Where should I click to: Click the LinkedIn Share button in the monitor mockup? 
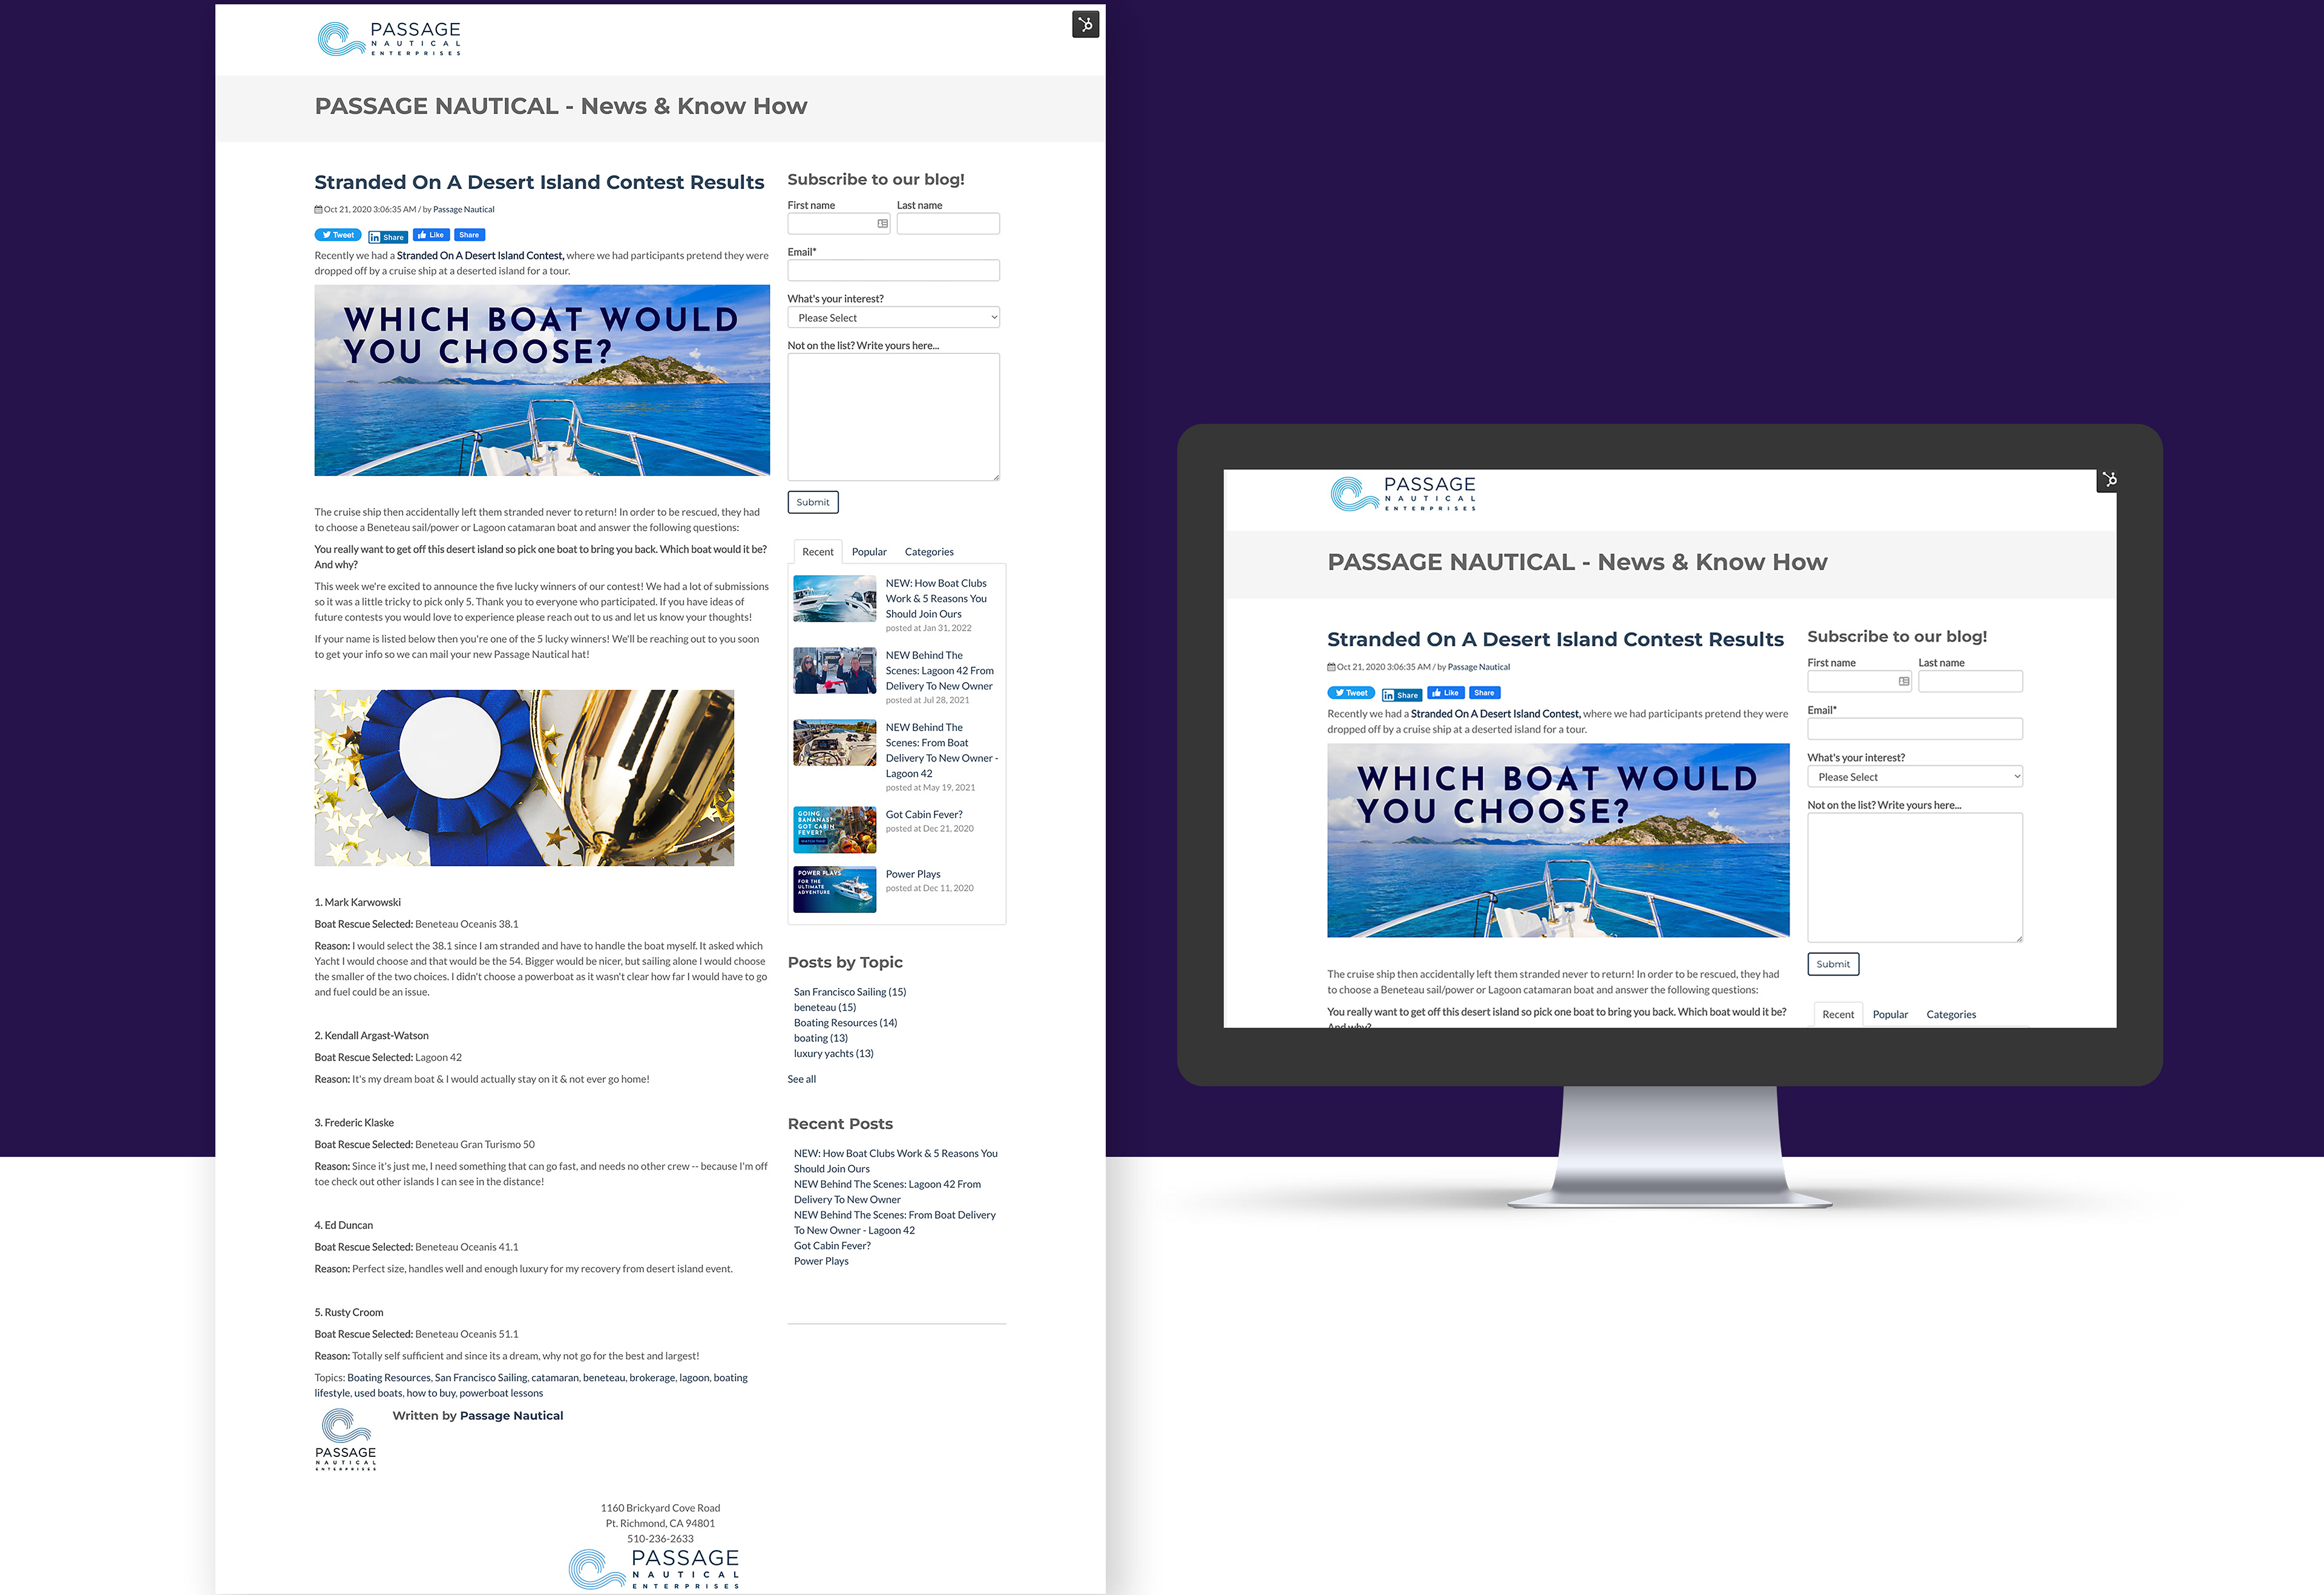(x=1401, y=695)
